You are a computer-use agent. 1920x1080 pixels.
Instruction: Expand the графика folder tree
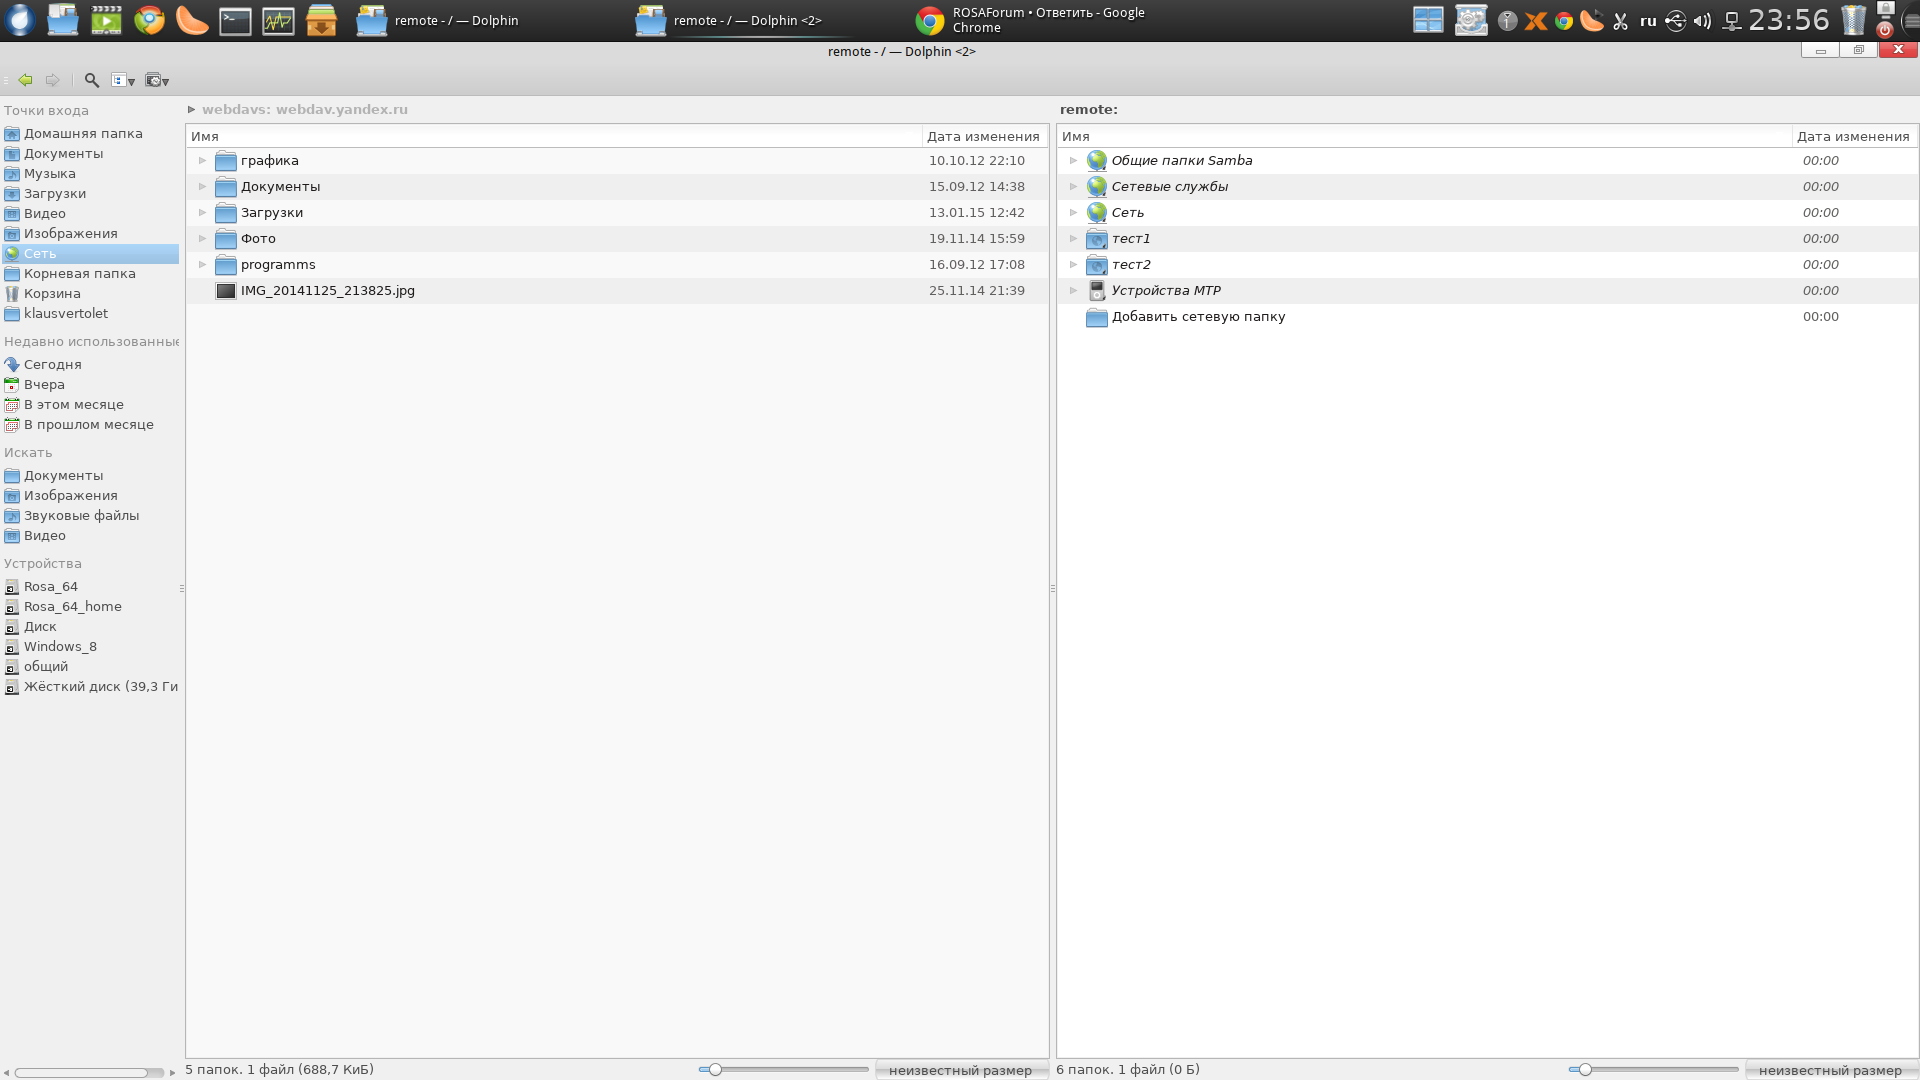202,161
